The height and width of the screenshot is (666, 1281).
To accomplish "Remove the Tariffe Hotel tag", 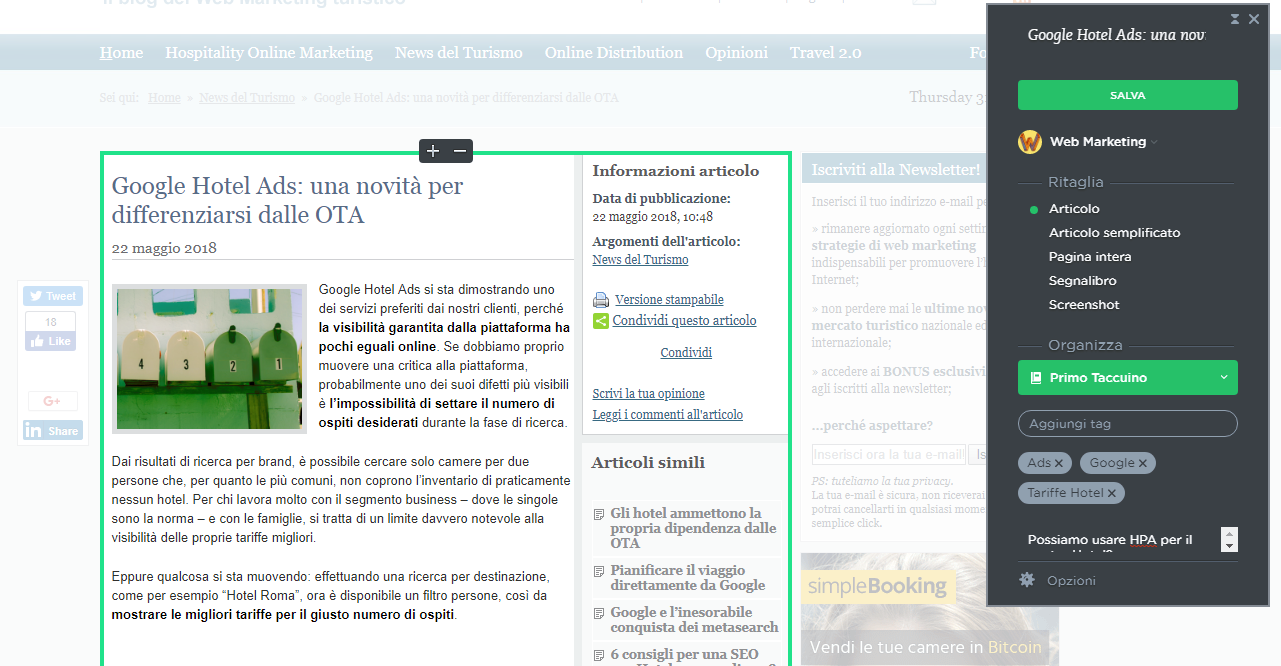I will click(1111, 493).
